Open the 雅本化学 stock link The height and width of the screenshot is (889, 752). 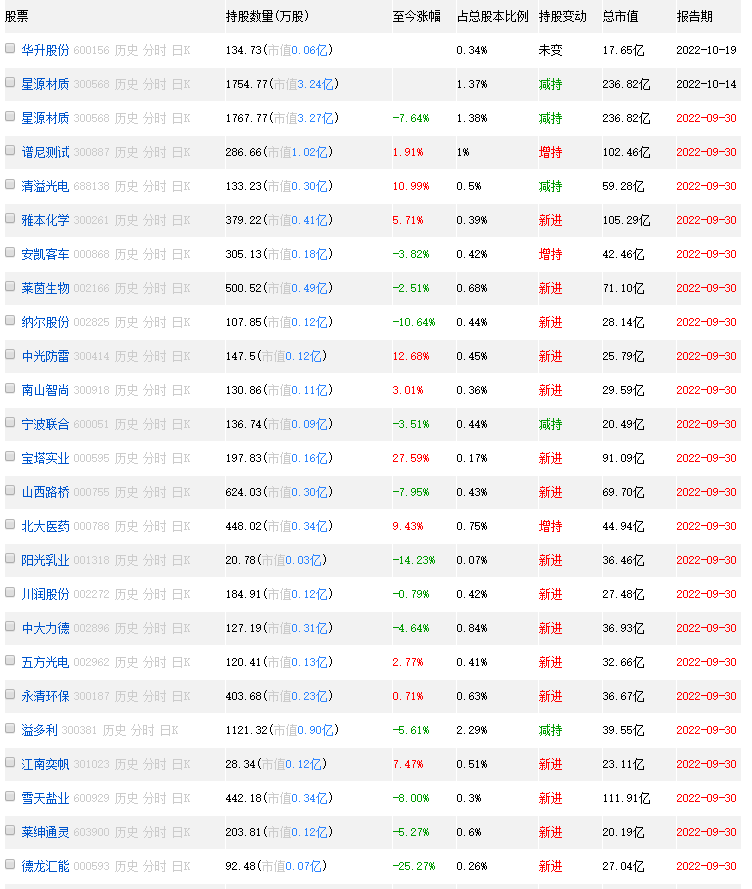45,221
